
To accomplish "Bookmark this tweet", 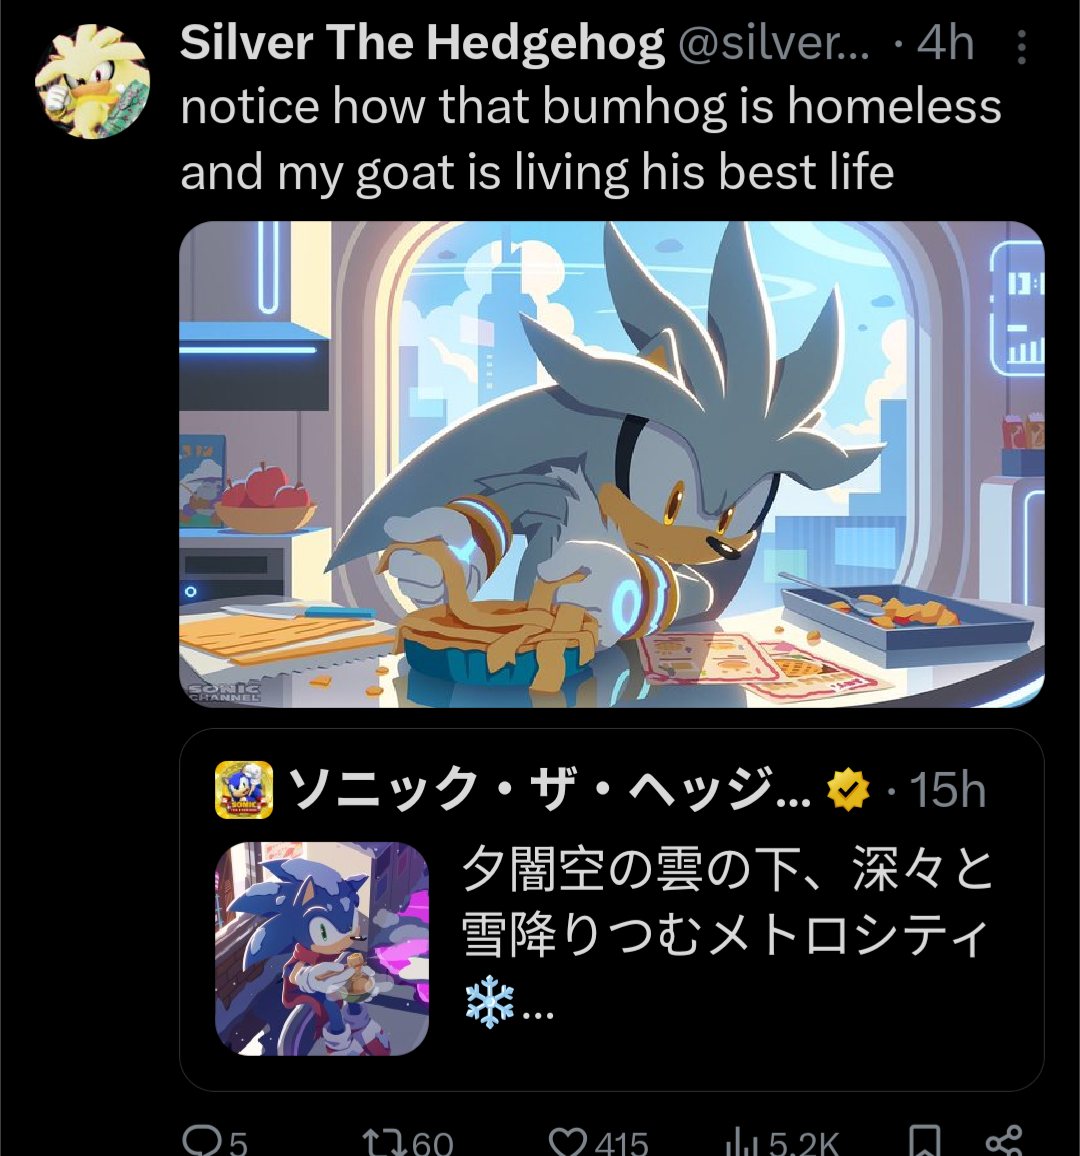I will [924, 1140].
